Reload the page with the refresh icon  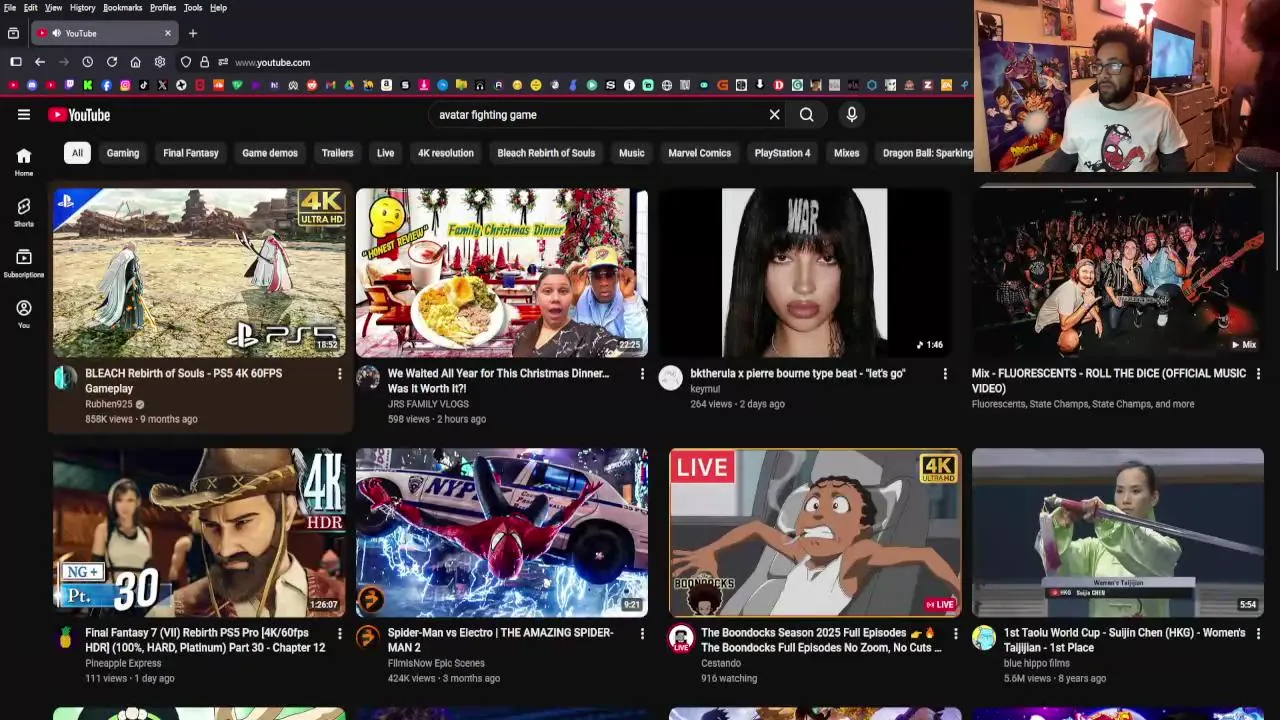point(112,62)
